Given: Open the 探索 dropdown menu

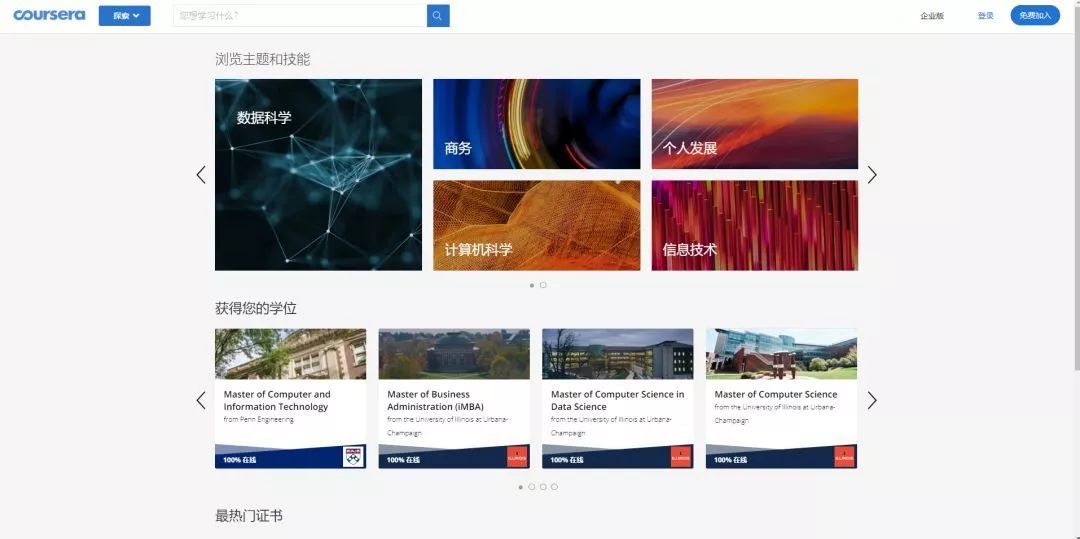Looking at the screenshot, I should click(125, 16).
